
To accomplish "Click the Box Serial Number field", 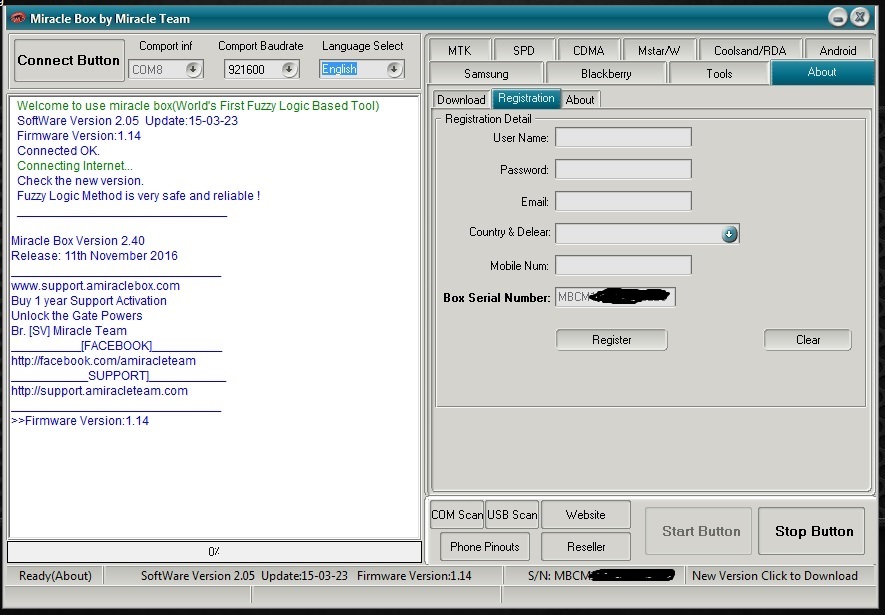I will pos(615,297).
